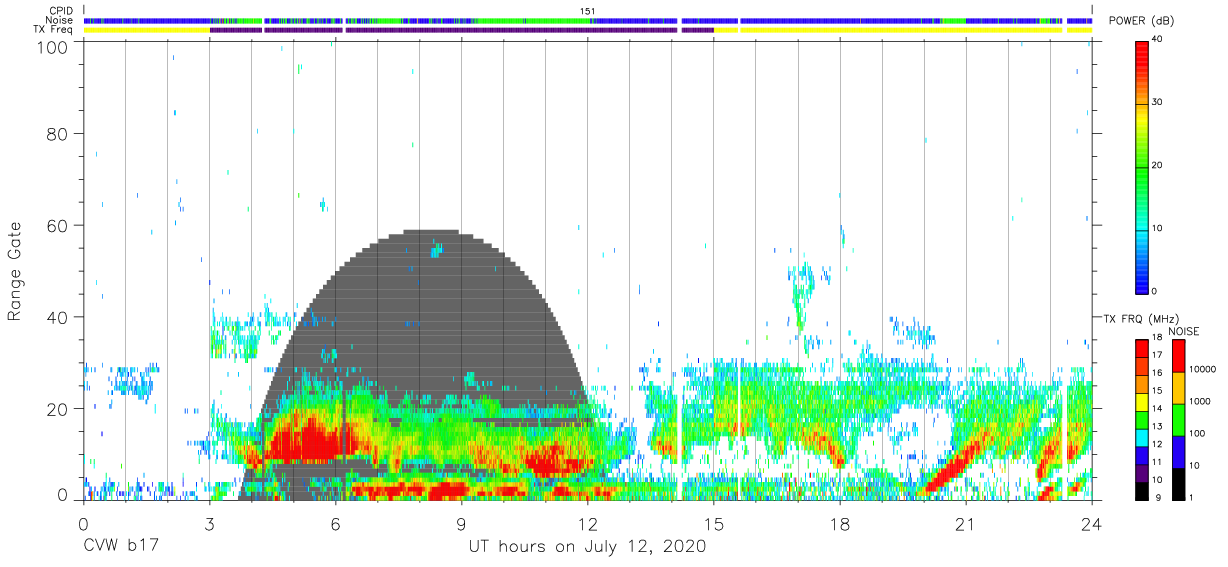Click 'UT hours on July 12, 2020' title
This screenshot has height=567, width=1228.
[x=587, y=547]
